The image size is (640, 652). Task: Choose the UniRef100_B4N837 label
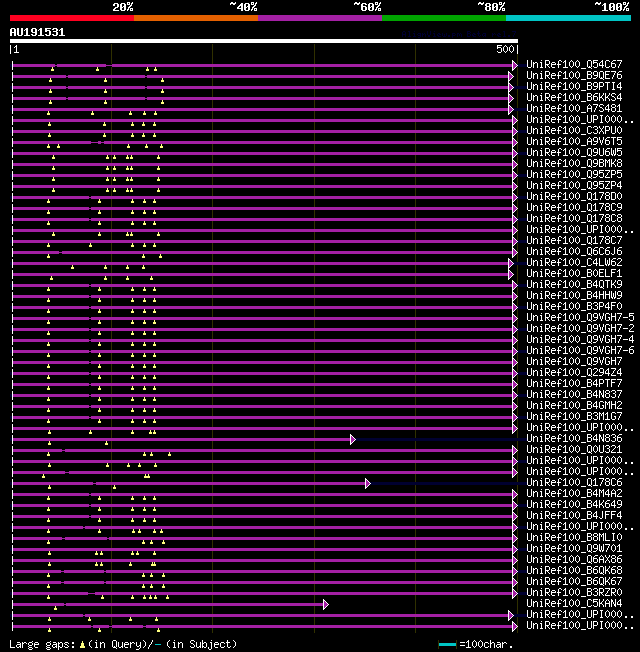click(574, 395)
